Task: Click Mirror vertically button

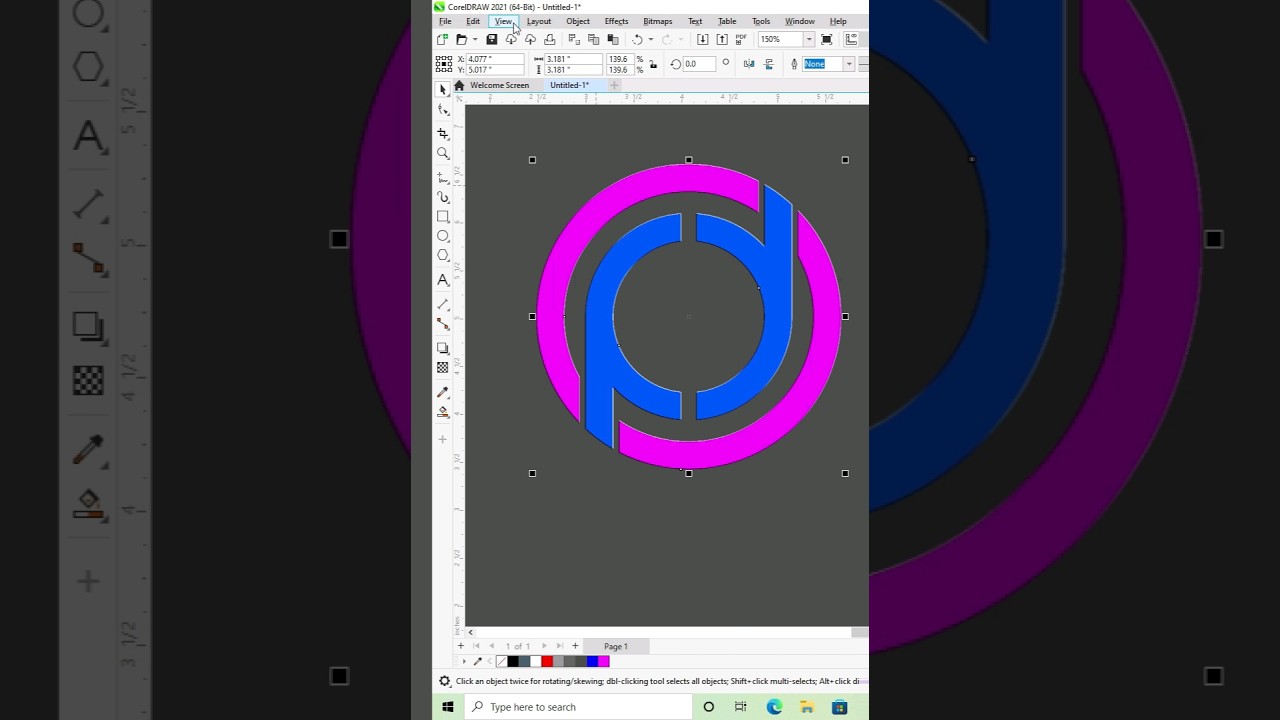Action: click(x=769, y=64)
